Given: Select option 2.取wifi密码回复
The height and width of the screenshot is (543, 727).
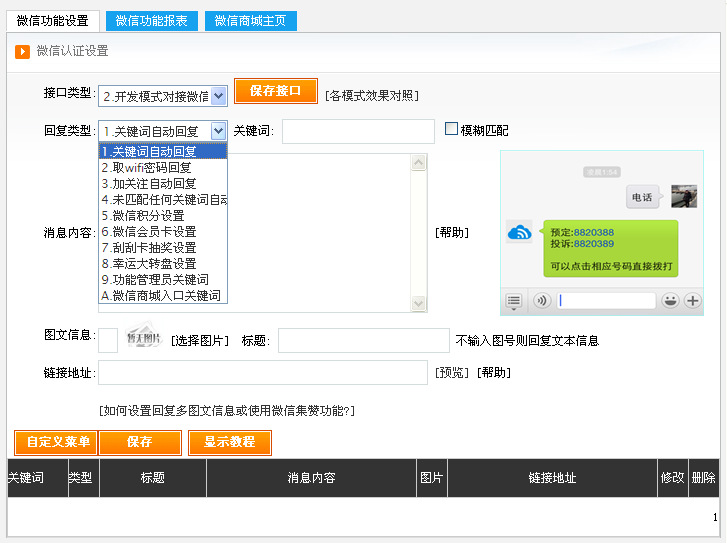Looking at the screenshot, I should pos(163,168).
